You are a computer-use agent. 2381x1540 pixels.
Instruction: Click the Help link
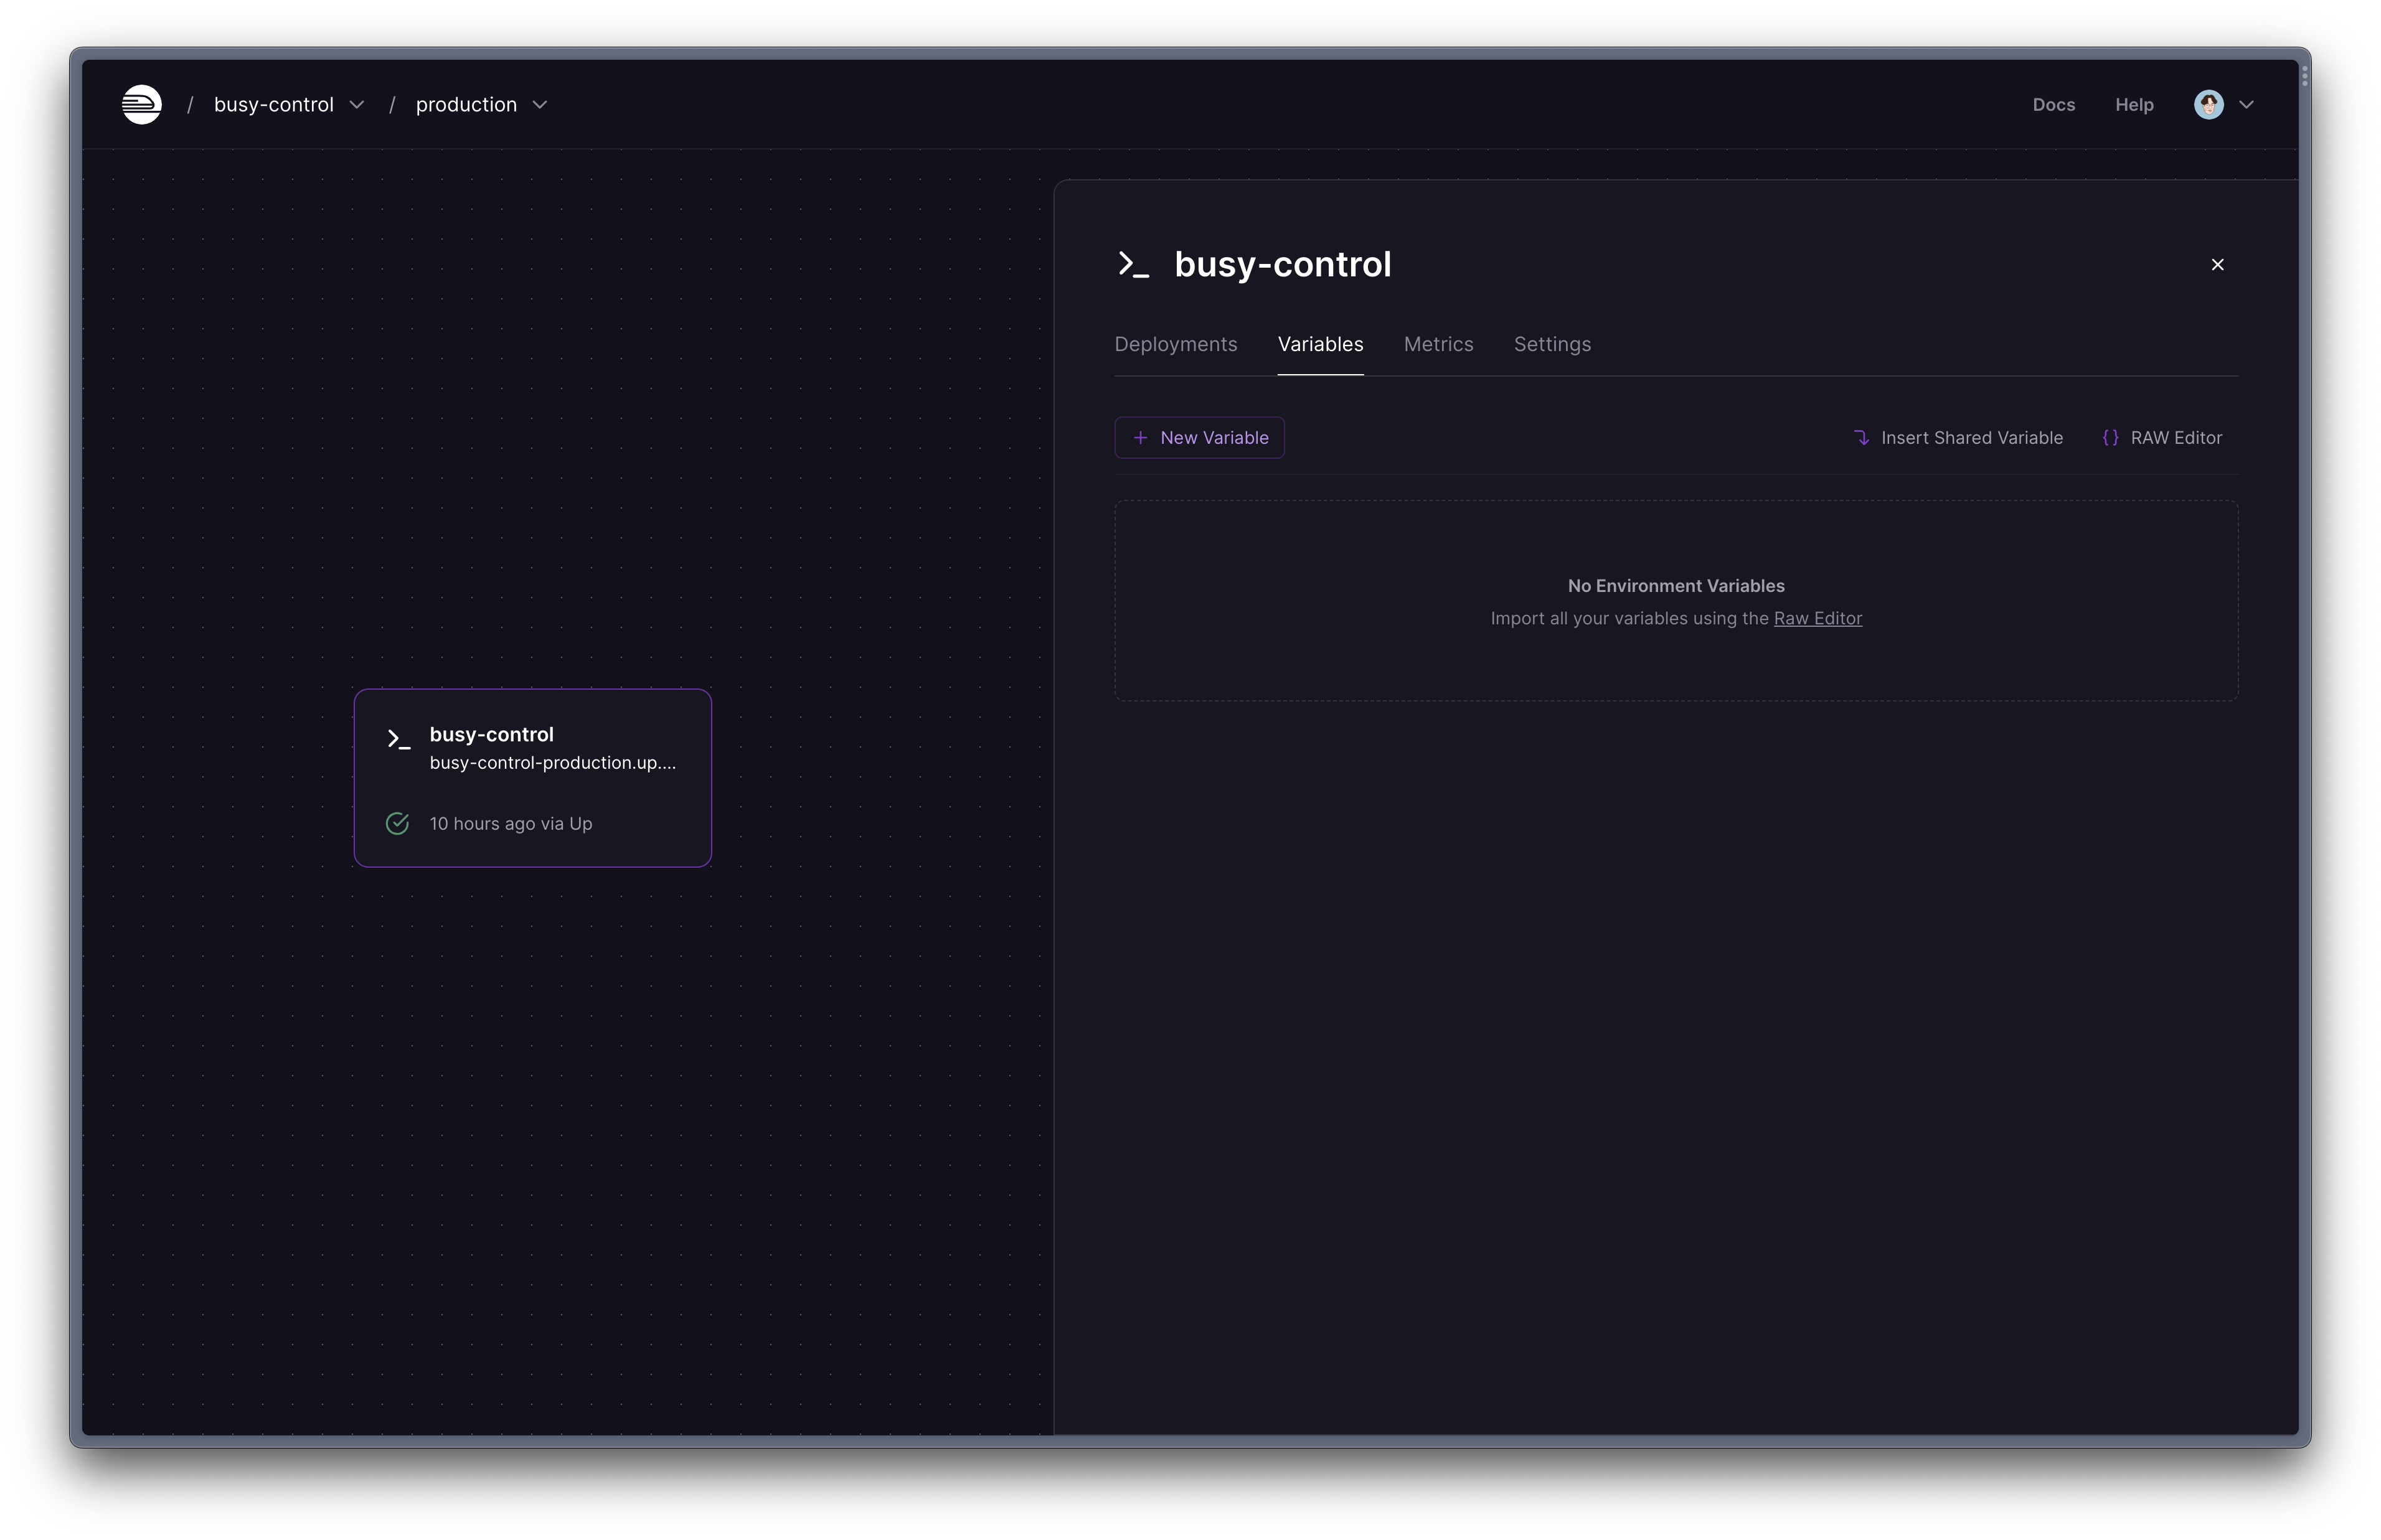click(x=2133, y=105)
